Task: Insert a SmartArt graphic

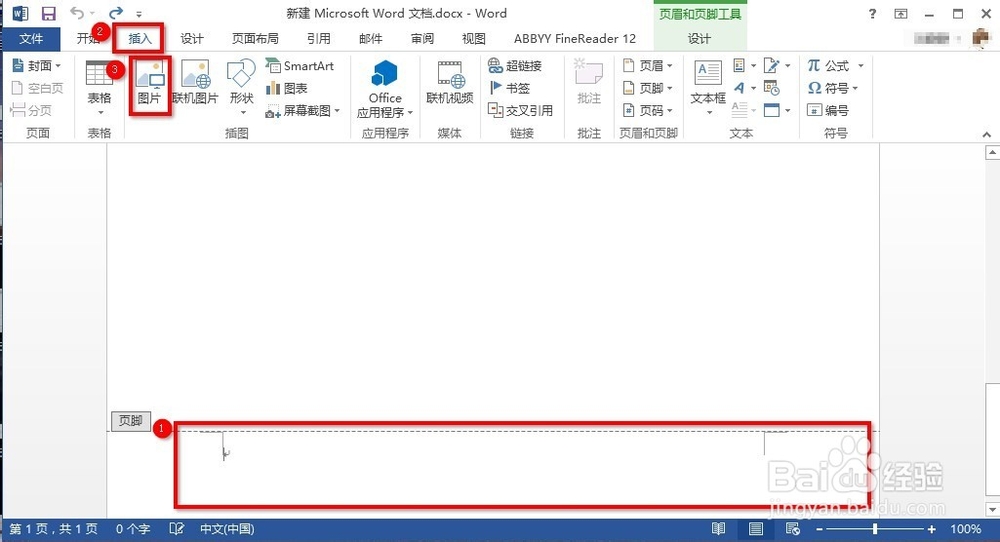Action: click(300, 66)
